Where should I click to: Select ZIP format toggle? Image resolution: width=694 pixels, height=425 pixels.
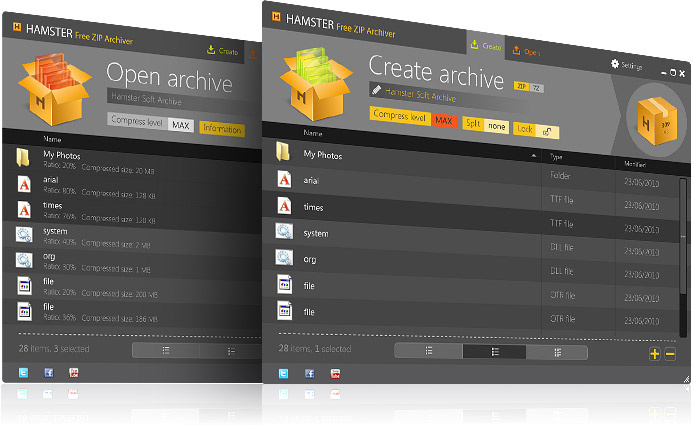tap(521, 86)
